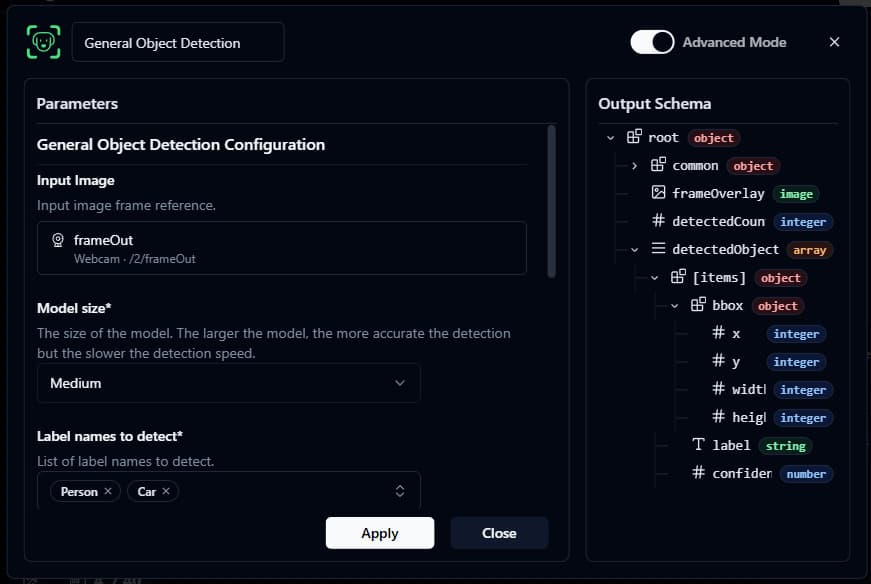
Task: Click the hash icon beside confidence
Action: [698, 472]
